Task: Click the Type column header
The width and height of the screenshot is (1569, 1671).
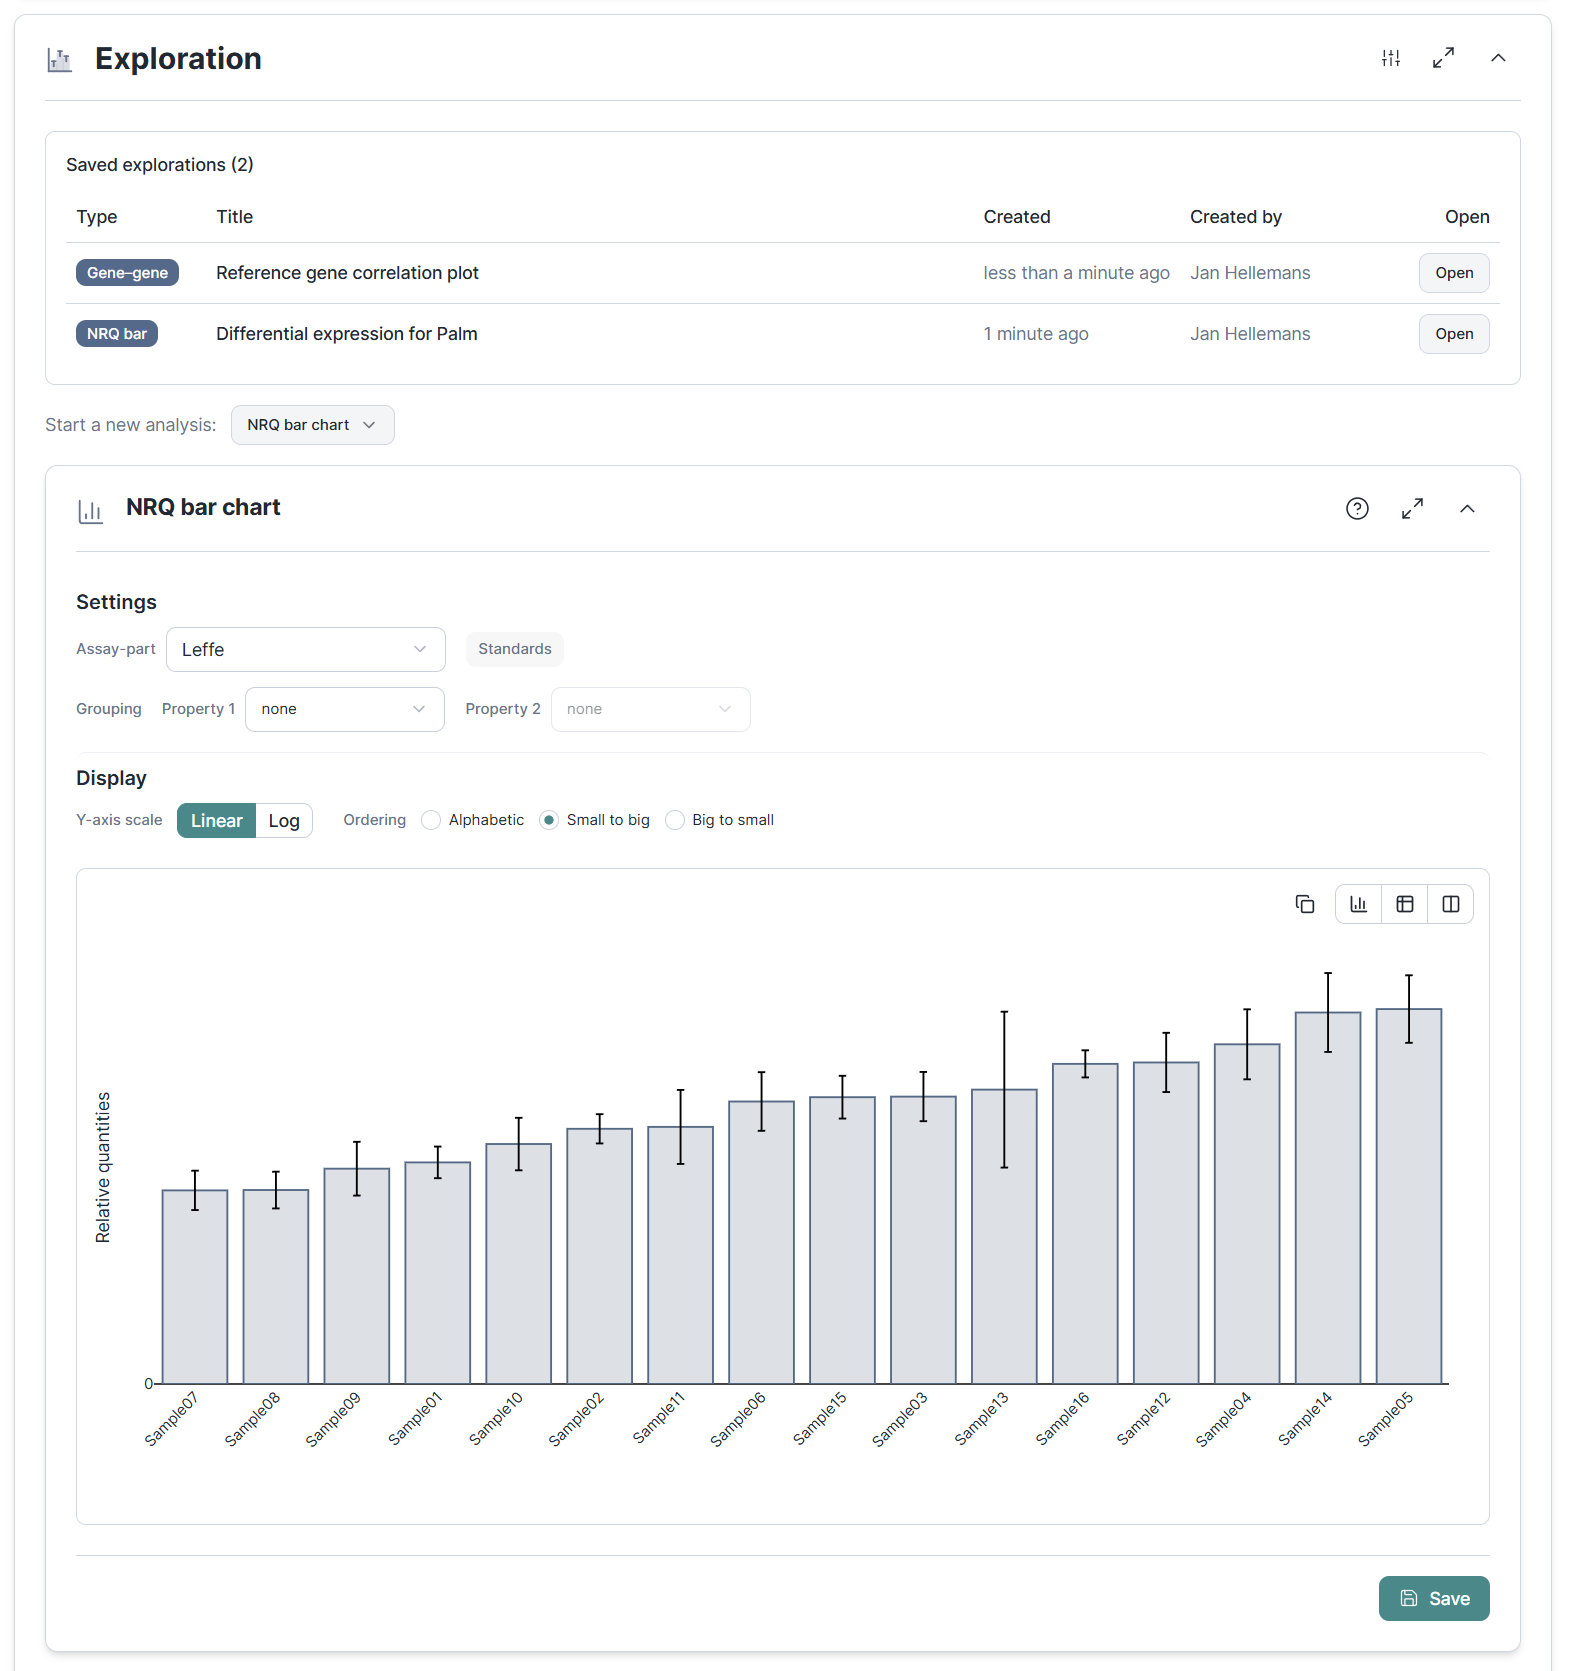Action: pyautogui.click(x=97, y=217)
